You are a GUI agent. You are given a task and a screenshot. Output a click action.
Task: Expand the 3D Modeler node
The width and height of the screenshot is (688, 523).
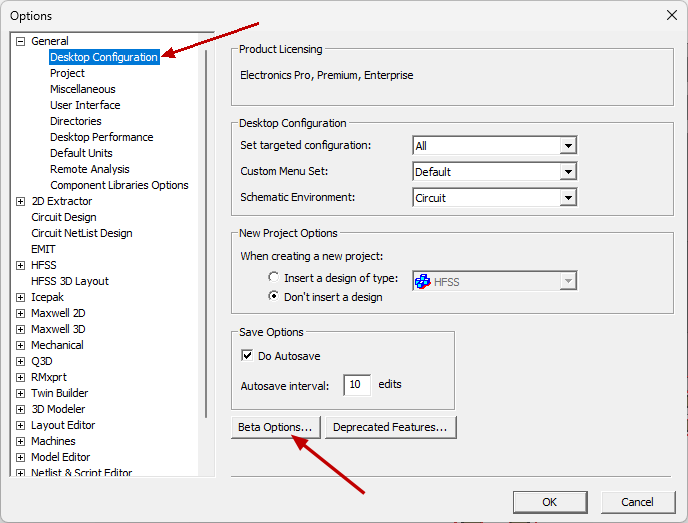(x=20, y=409)
